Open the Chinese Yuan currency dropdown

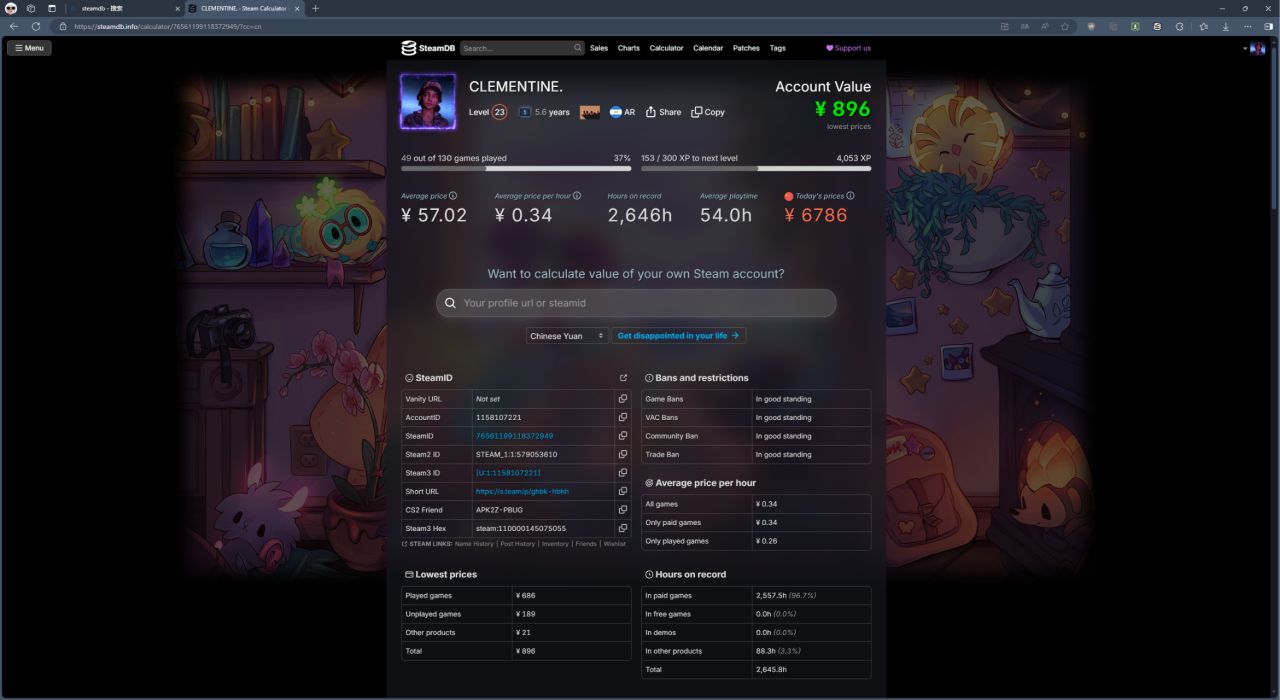(x=567, y=336)
